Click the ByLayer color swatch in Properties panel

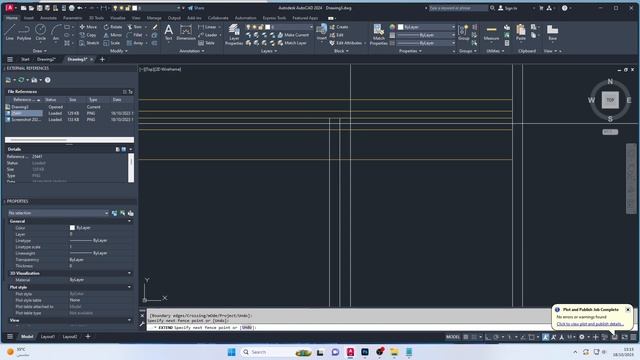[x=72, y=228]
